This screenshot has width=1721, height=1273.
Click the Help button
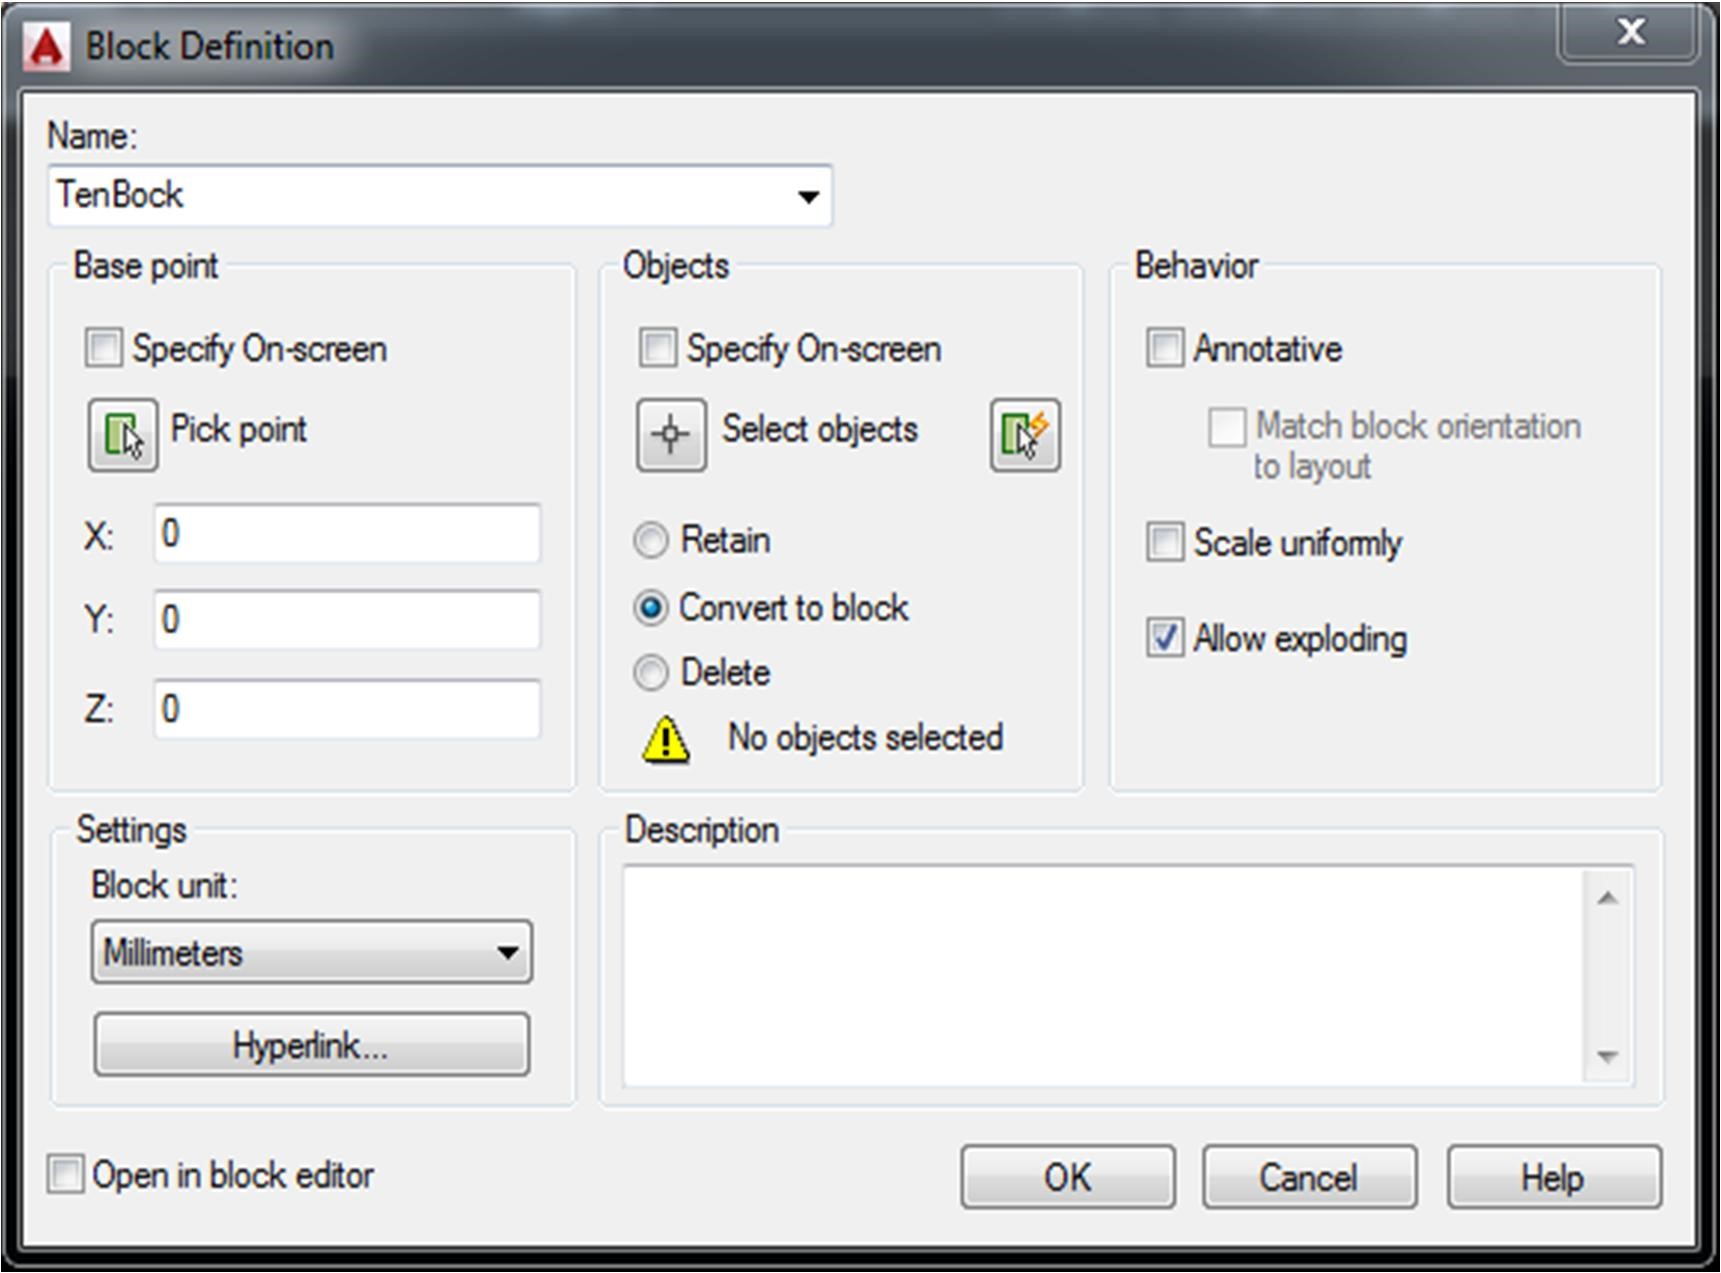point(1553,1177)
